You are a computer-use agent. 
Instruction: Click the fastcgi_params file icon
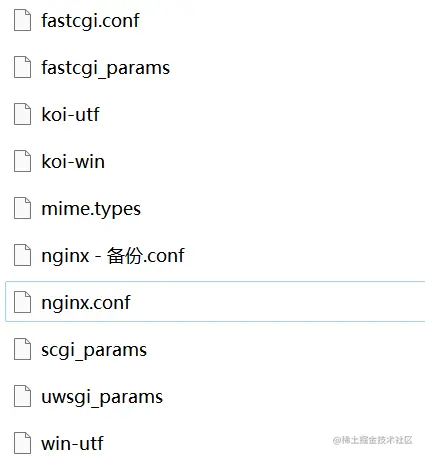point(22,67)
